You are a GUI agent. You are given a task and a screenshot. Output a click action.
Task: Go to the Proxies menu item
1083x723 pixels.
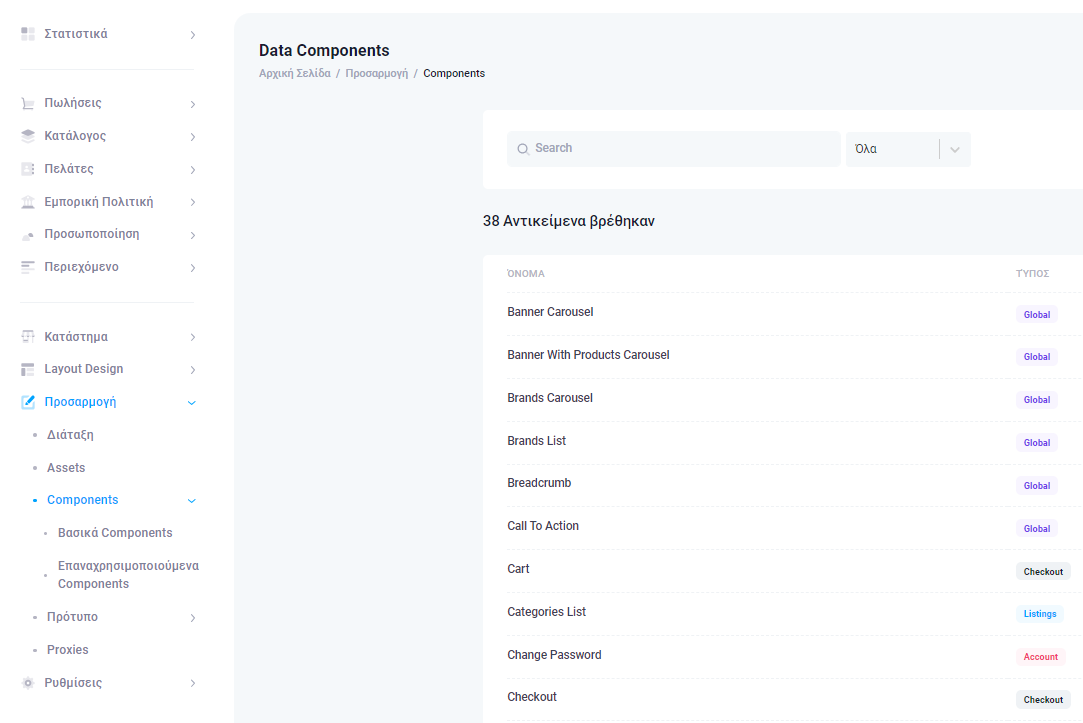pos(68,650)
